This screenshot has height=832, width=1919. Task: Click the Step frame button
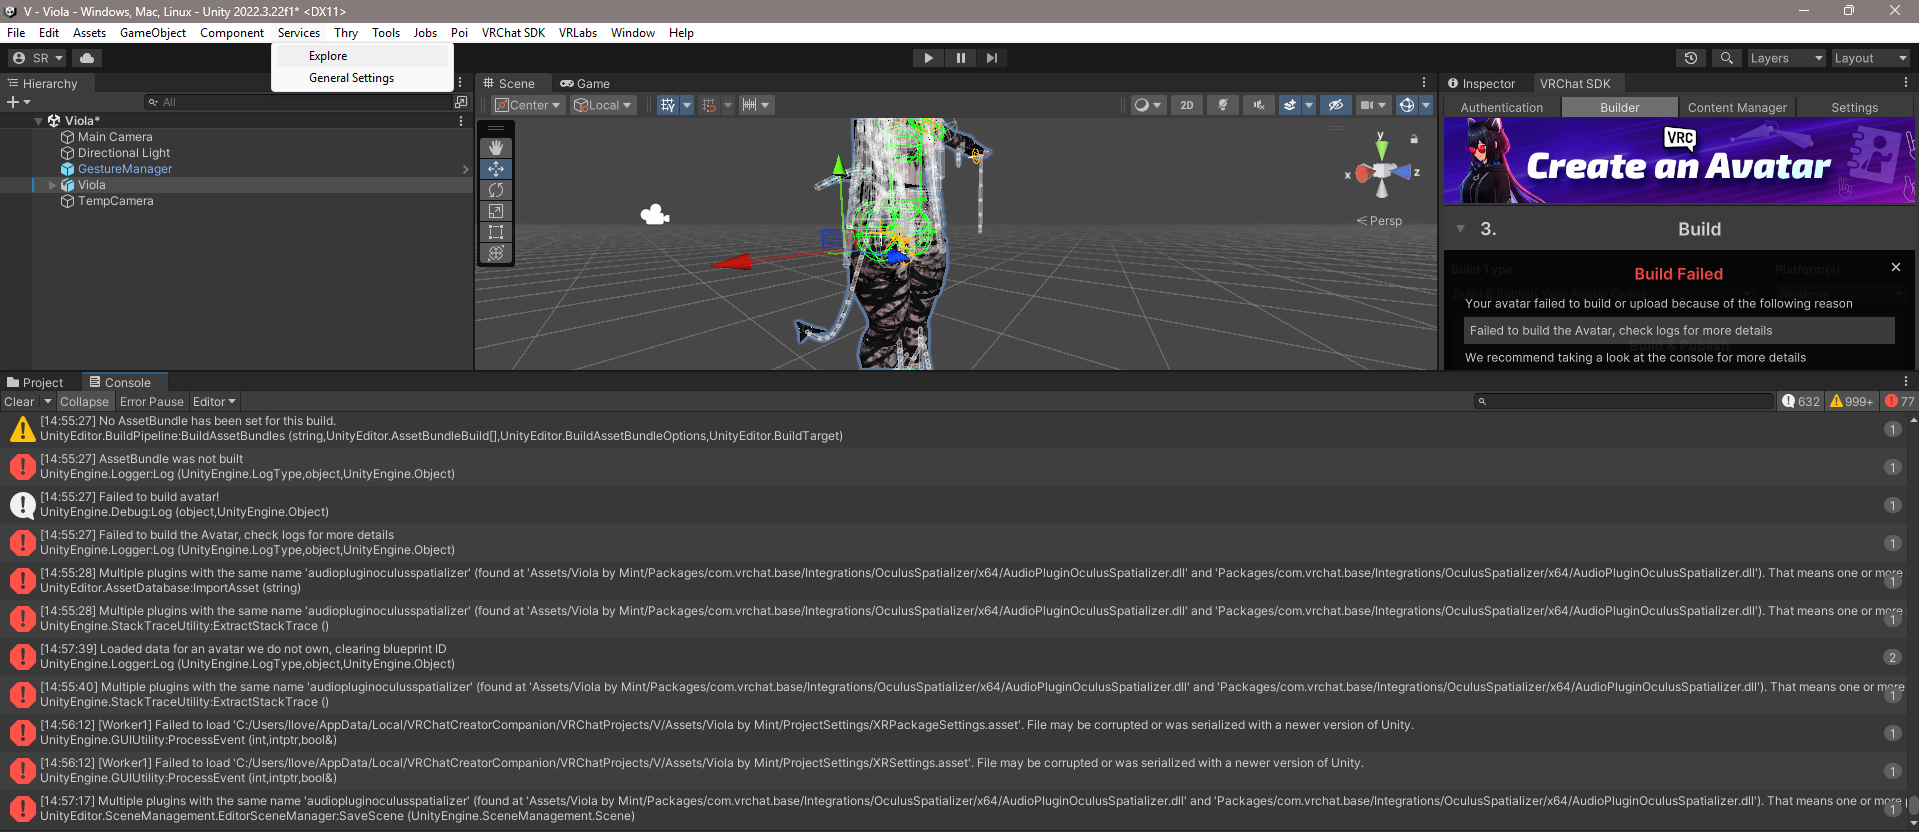click(x=991, y=58)
